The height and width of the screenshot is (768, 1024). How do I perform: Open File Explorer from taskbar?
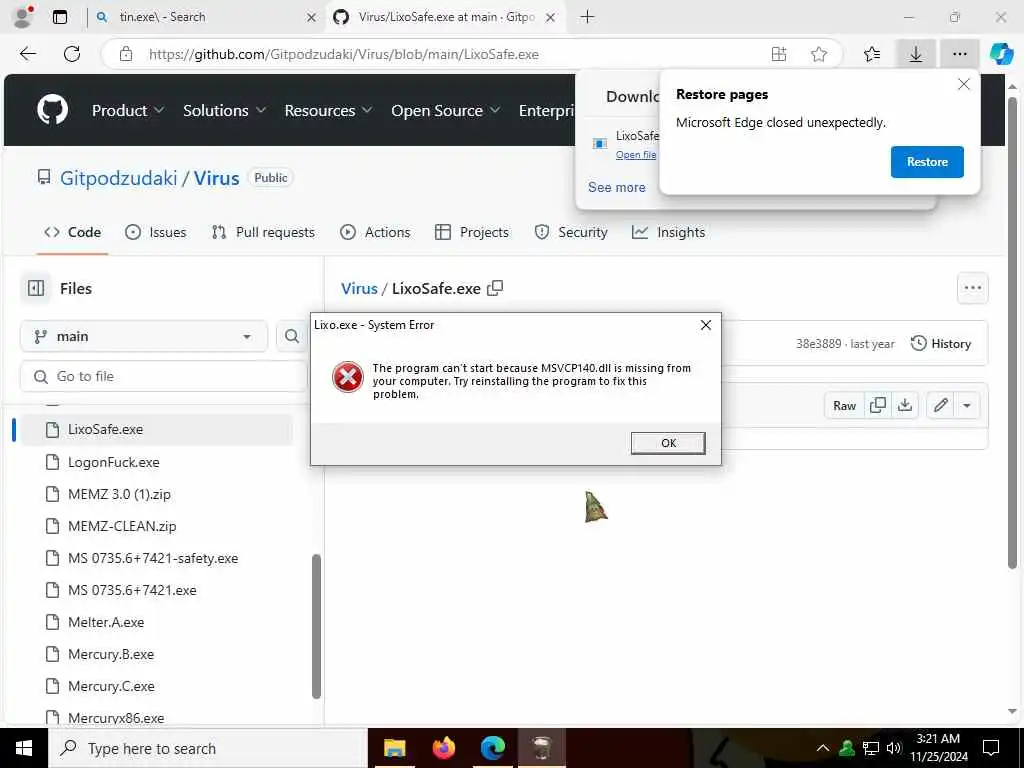[x=394, y=748]
